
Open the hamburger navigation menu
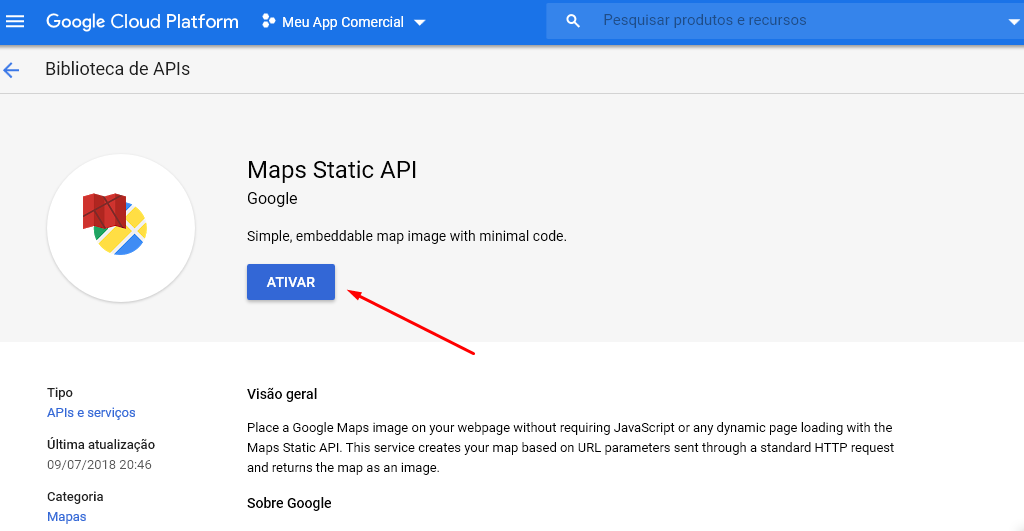(15, 22)
